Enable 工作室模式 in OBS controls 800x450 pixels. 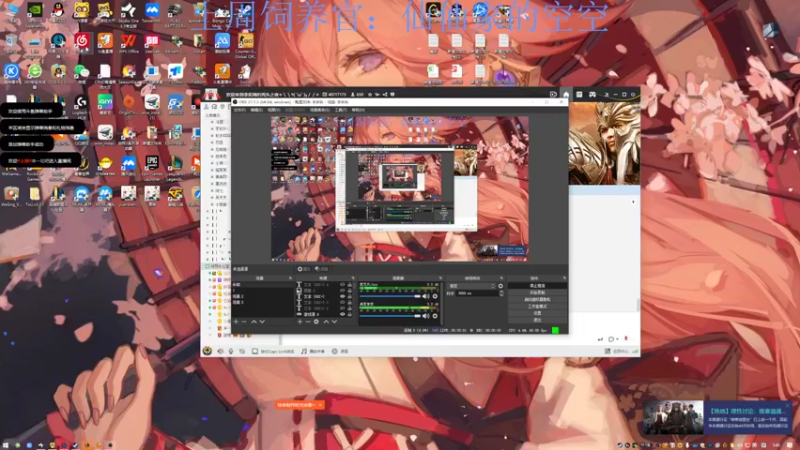537,306
